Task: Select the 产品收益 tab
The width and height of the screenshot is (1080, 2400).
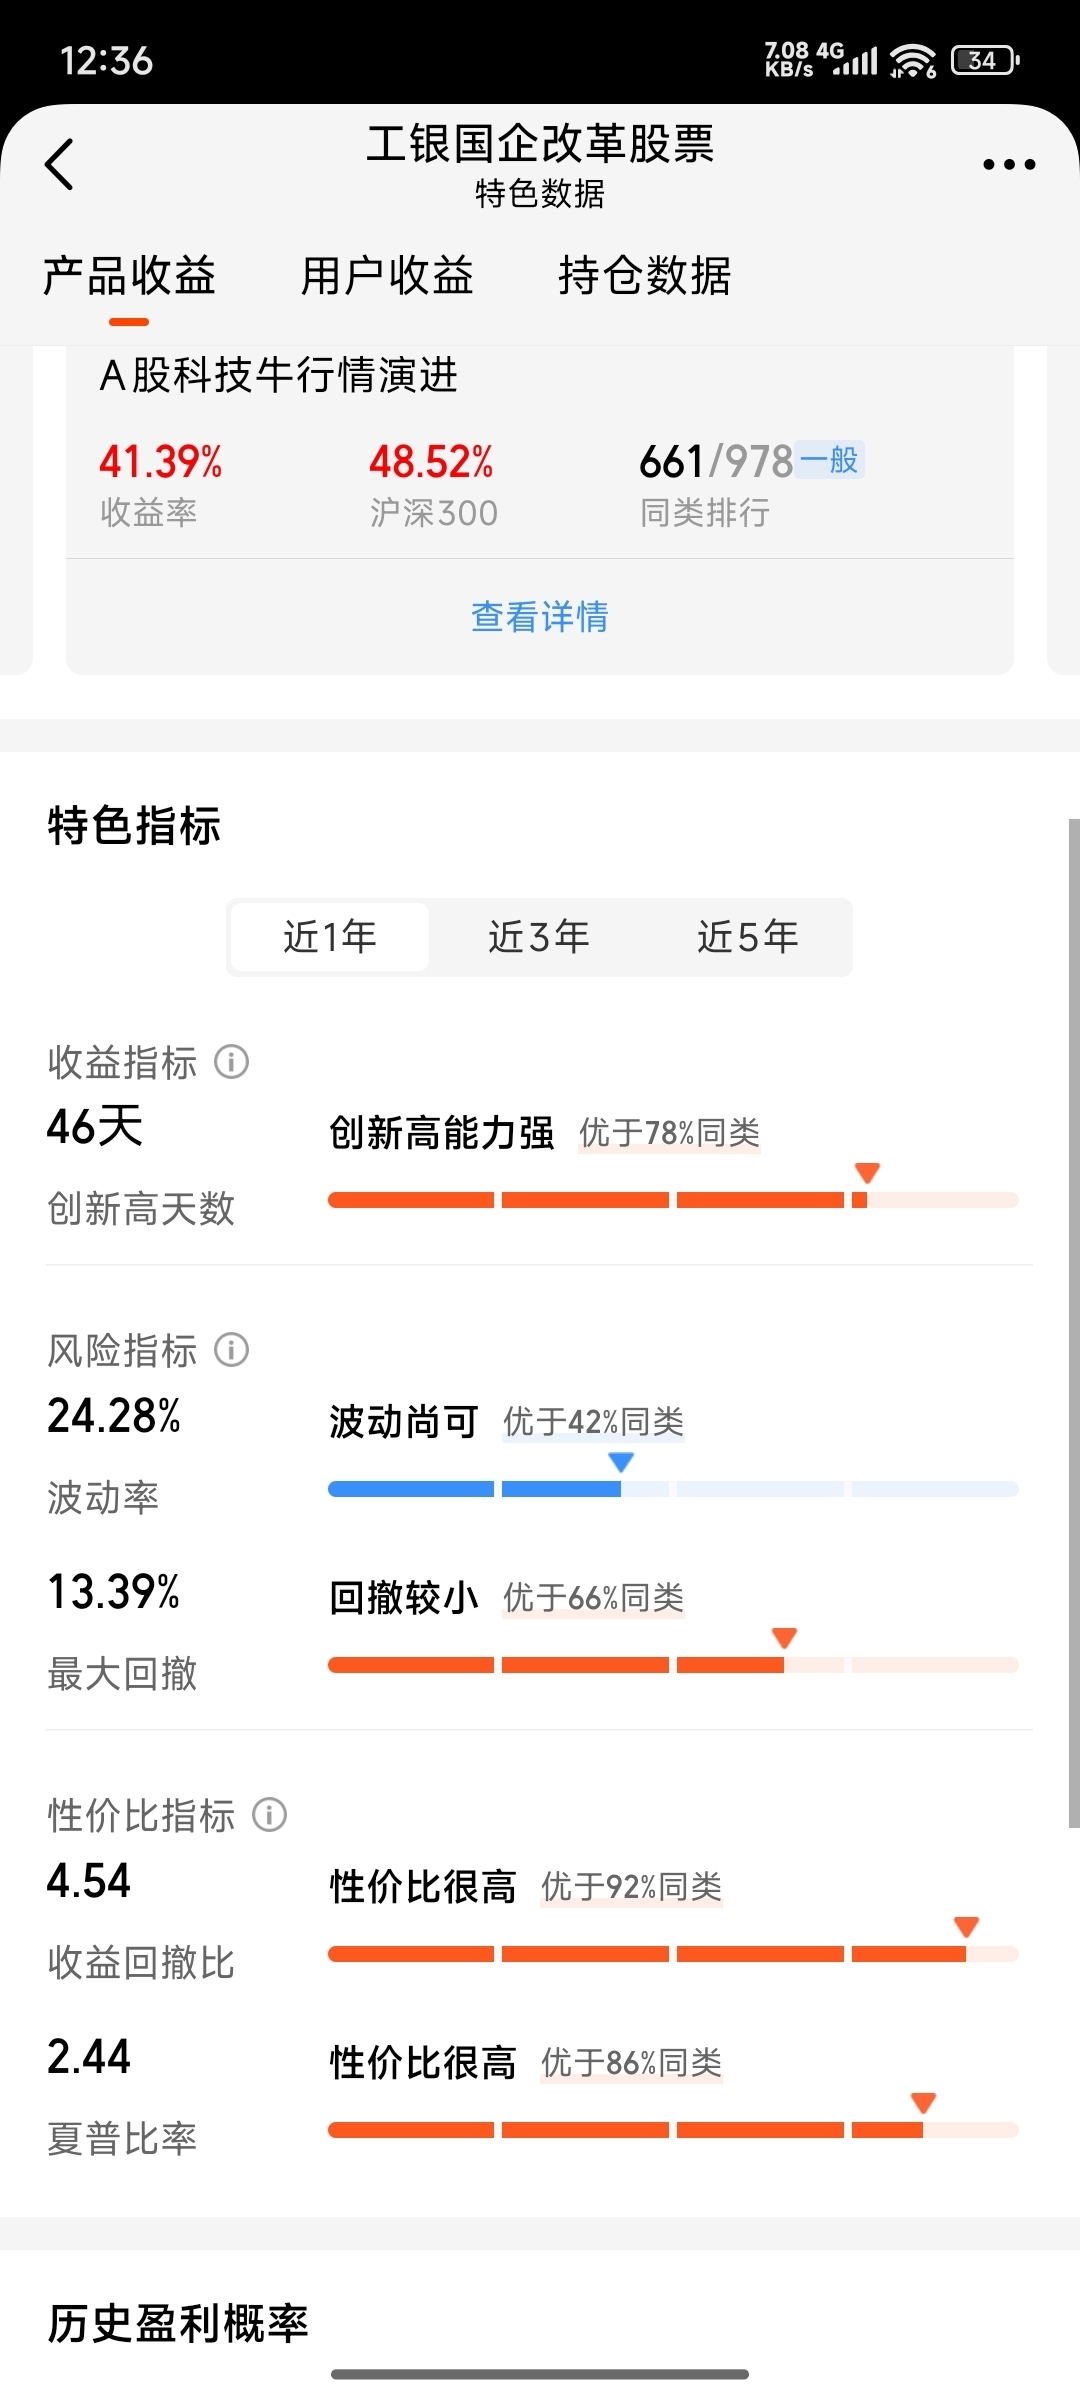Action: coord(129,276)
